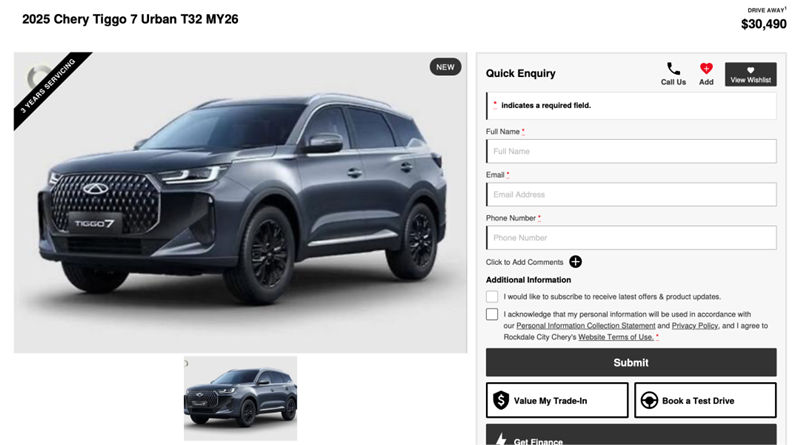Focus the Phone Number input field
This screenshot has height=445, width=800.
(631, 238)
